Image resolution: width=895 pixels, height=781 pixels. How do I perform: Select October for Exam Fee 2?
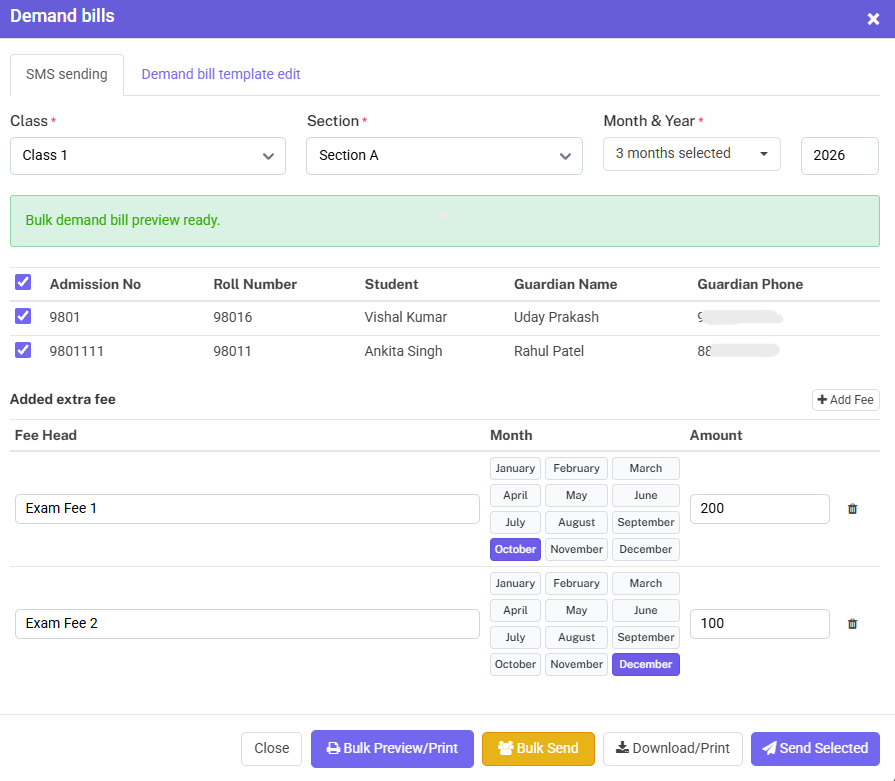(515, 665)
